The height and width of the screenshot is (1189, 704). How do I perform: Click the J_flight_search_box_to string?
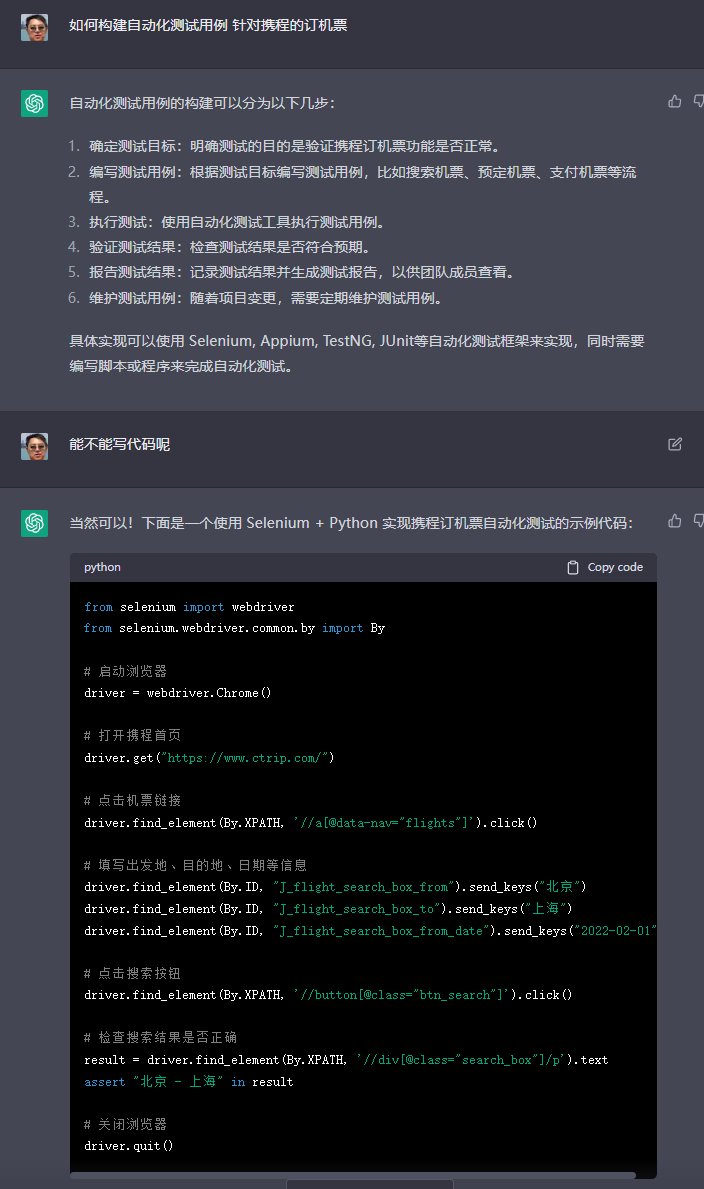pyautogui.click(x=357, y=908)
